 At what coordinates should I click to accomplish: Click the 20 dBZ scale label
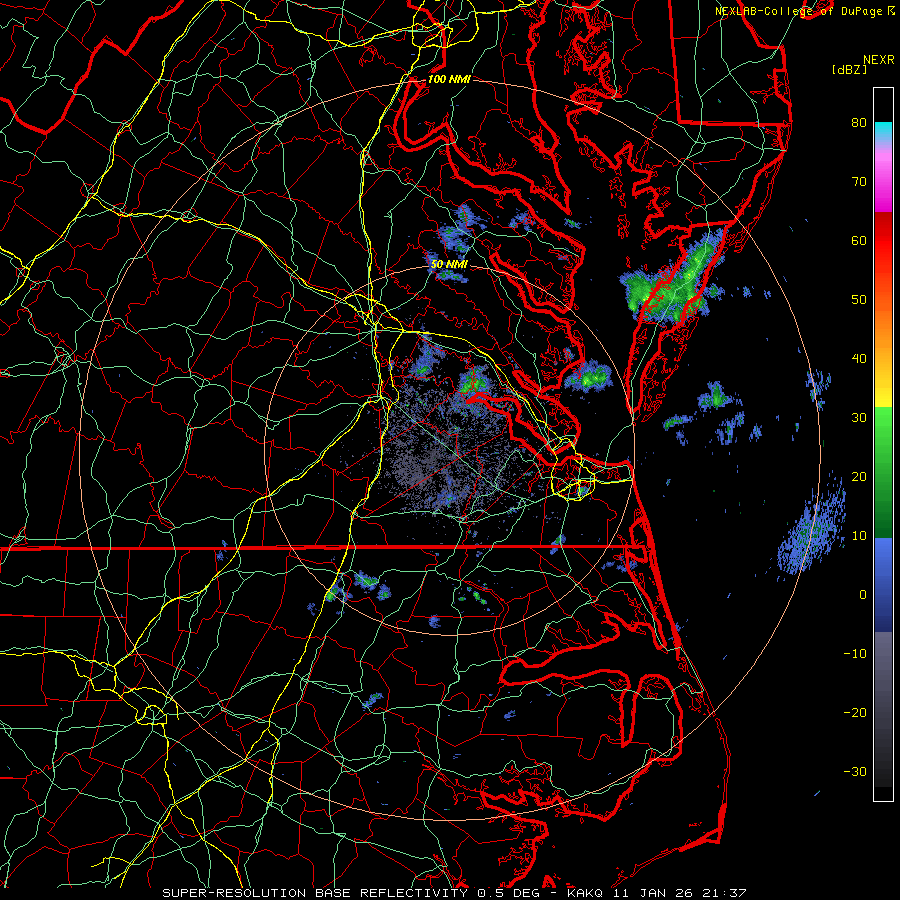859,476
